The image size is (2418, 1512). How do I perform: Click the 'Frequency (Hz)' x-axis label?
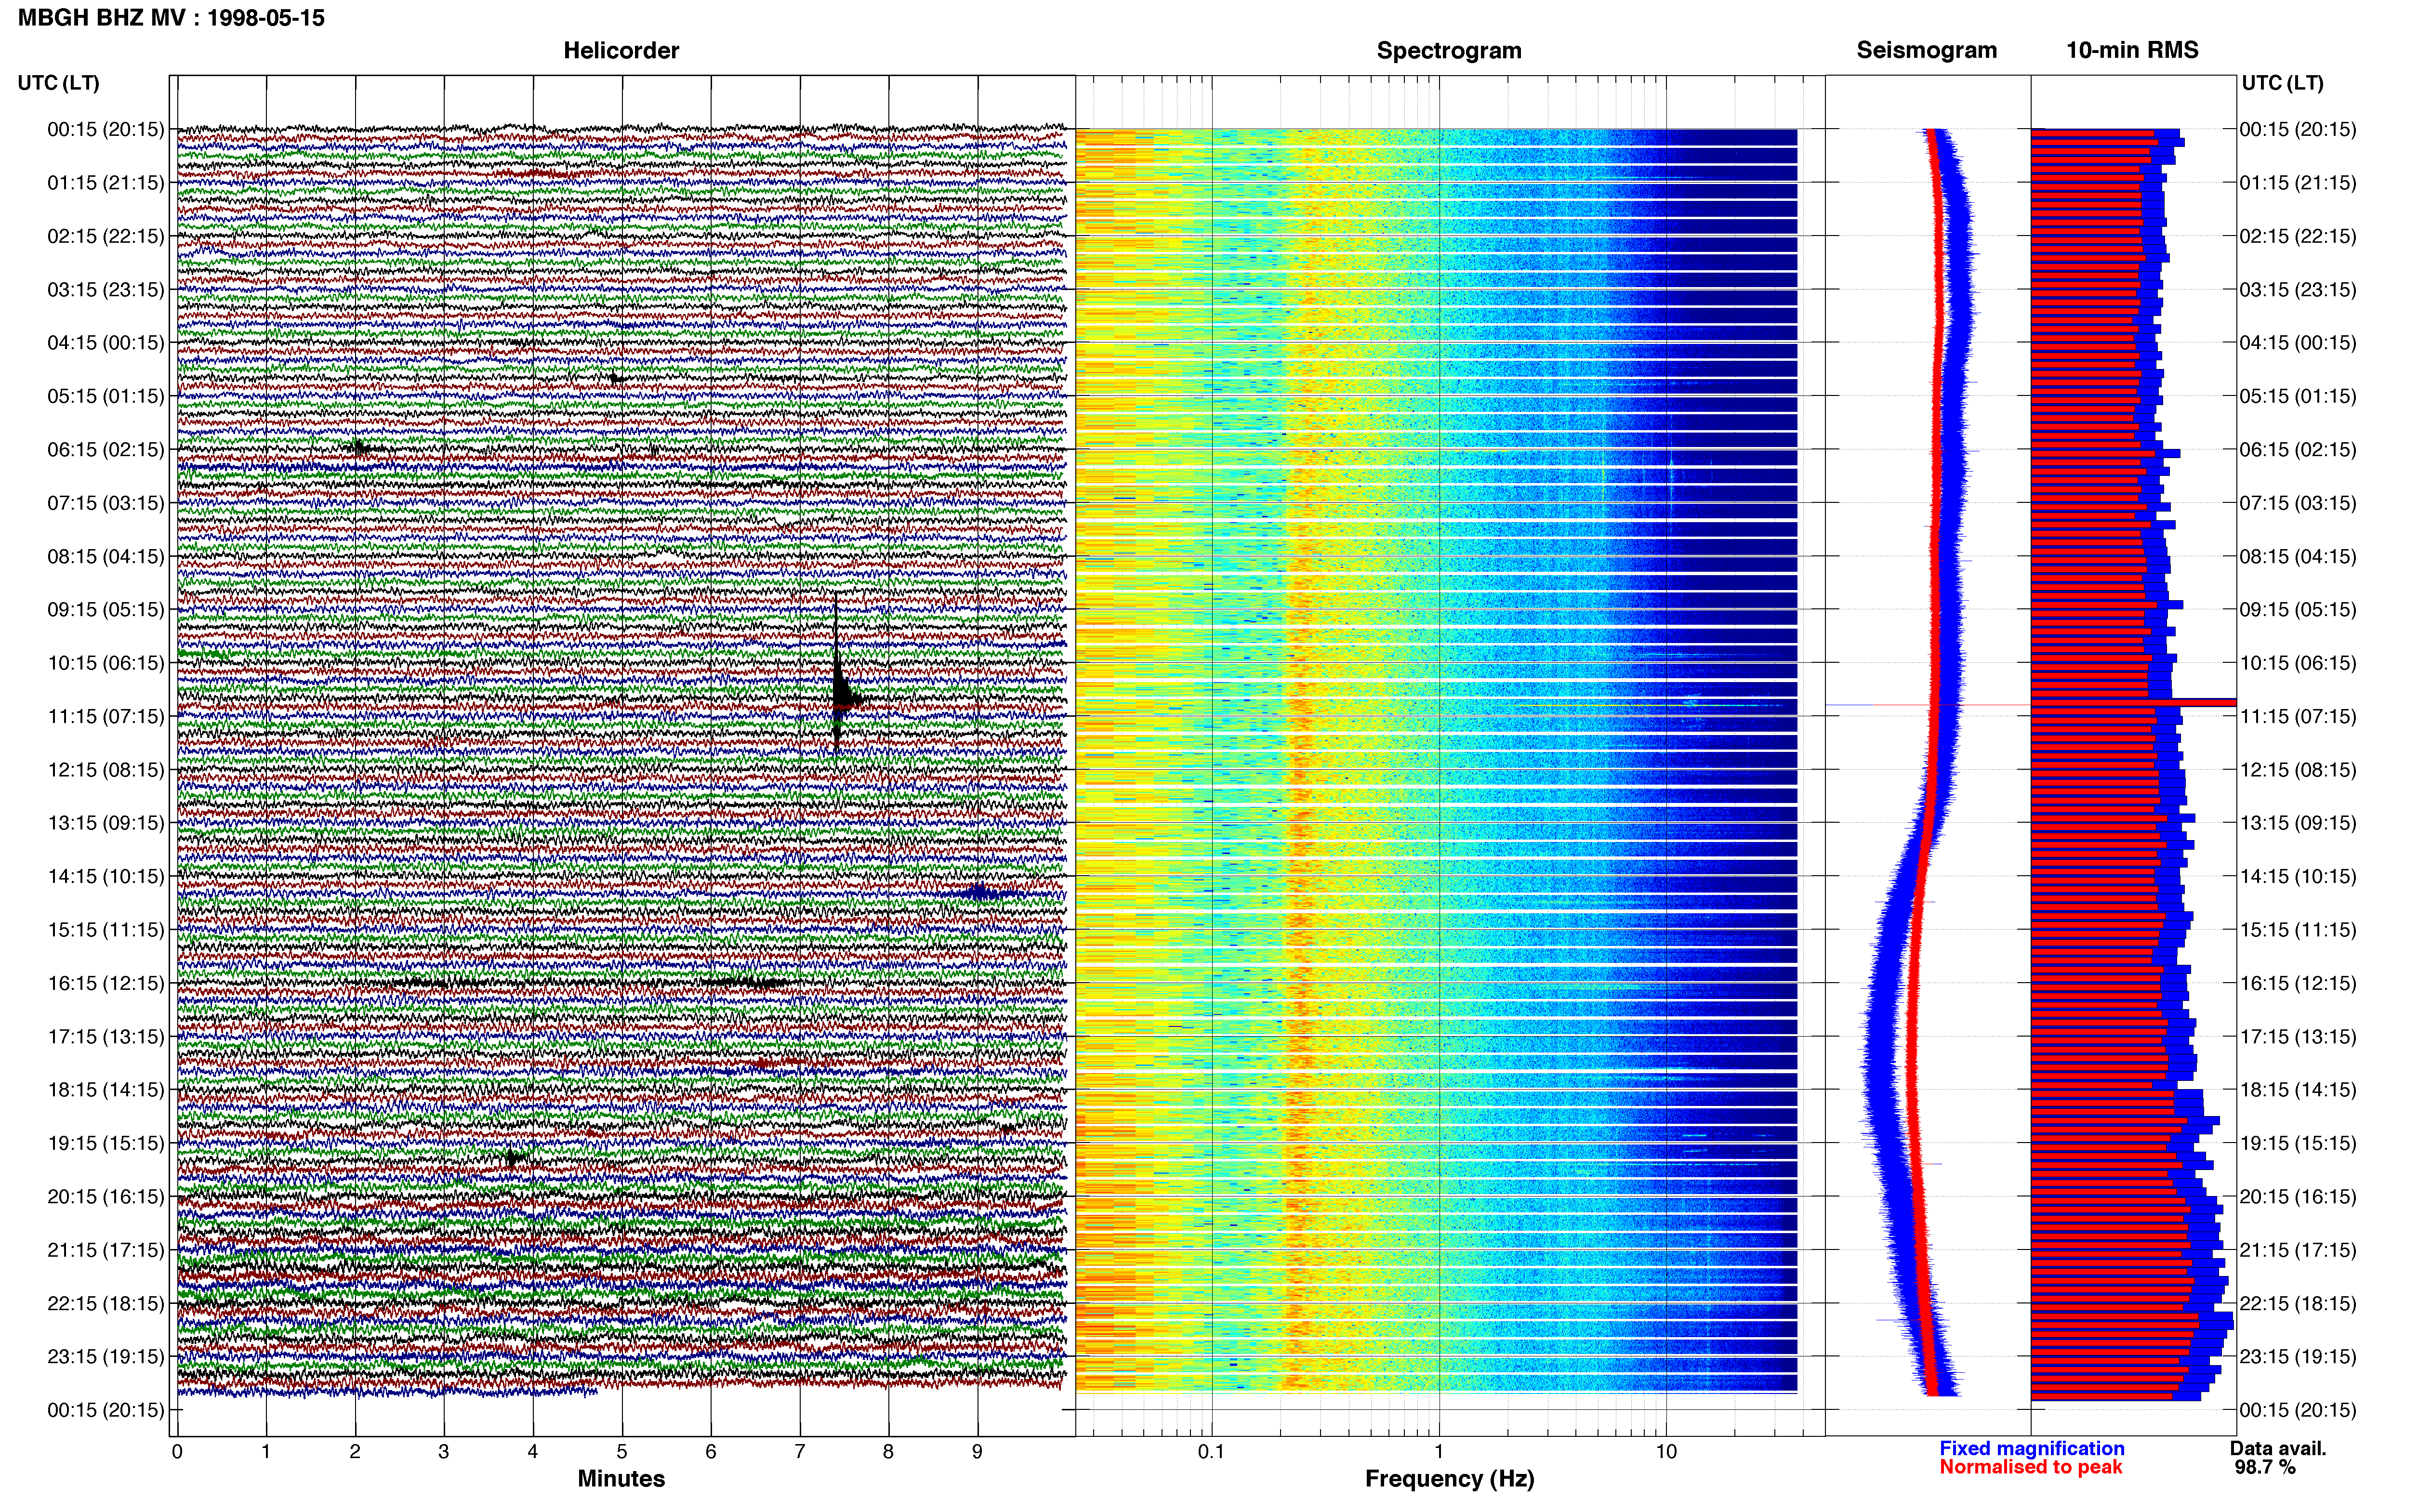tap(1449, 1479)
